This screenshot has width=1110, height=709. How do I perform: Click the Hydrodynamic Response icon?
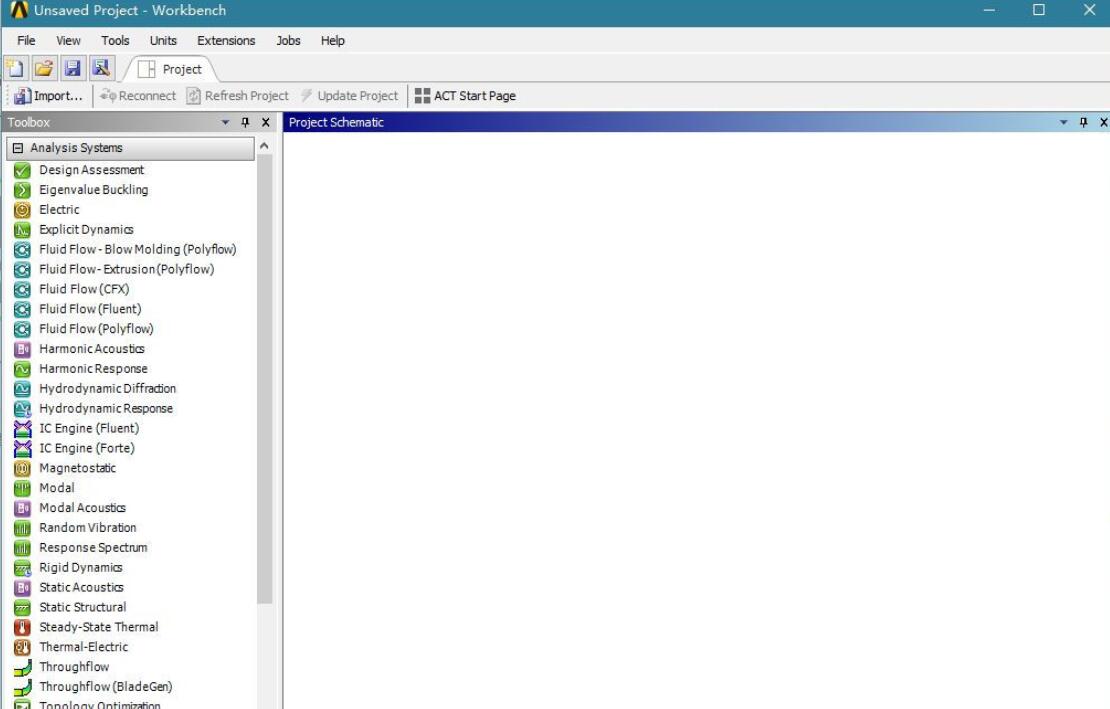[x=23, y=408]
